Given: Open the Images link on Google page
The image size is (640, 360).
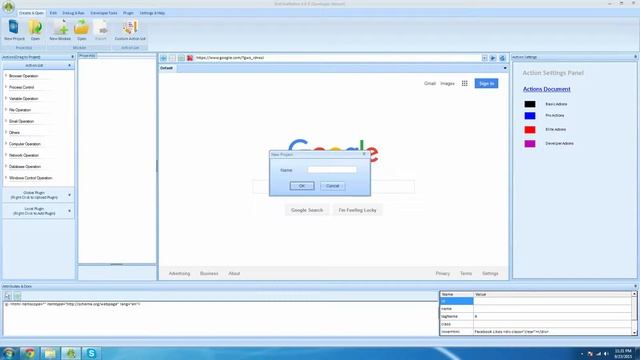Looking at the screenshot, I should click(x=447, y=83).
